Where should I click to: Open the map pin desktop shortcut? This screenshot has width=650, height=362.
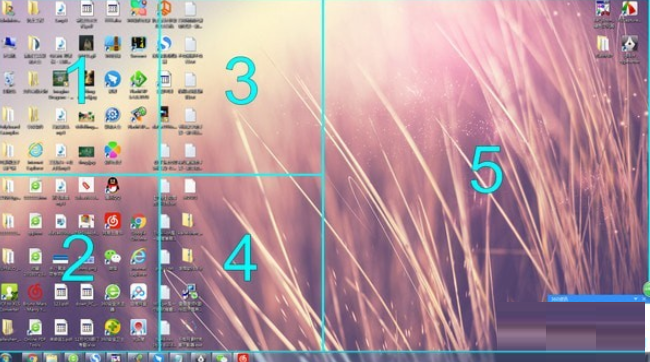click(x=138, y=327)
